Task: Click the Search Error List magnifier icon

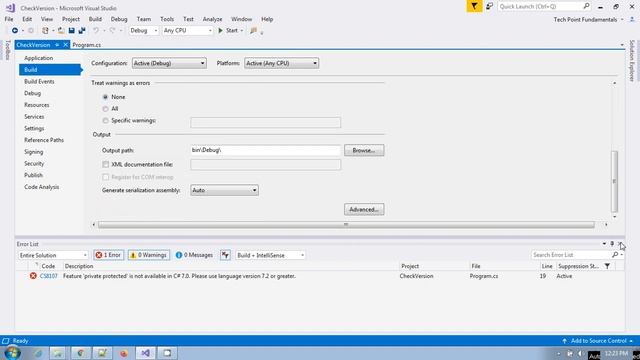Action: (615, 255)
